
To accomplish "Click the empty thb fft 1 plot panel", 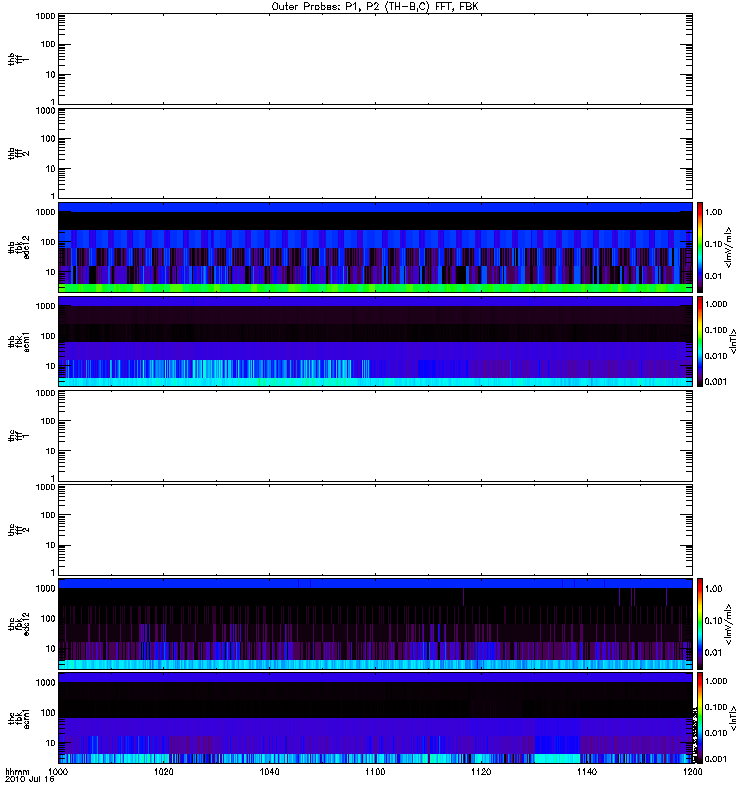I will tap(375, 59).
